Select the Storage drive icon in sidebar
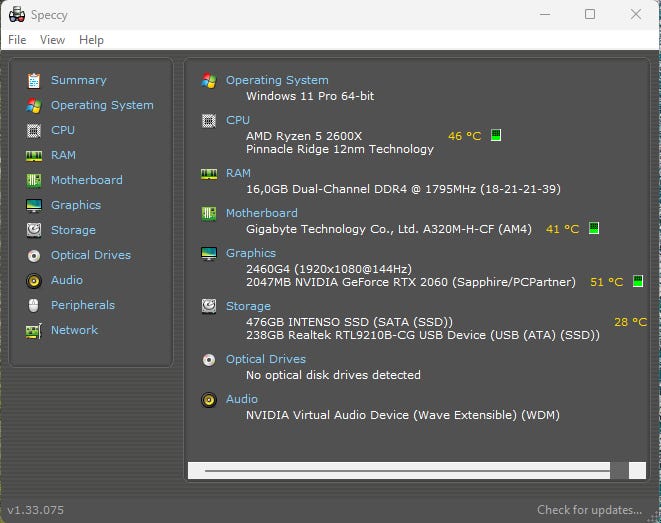The height and width of the screenshot is (523, 661). 34,230
